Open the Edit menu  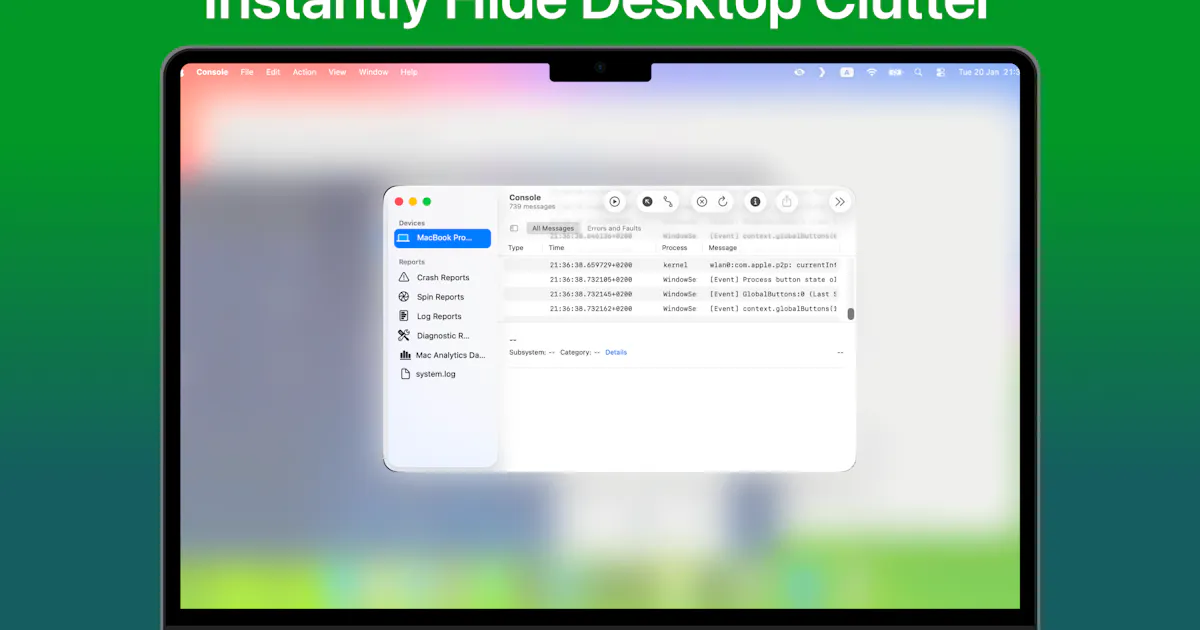pyautogui.click(x=273, y=72)
